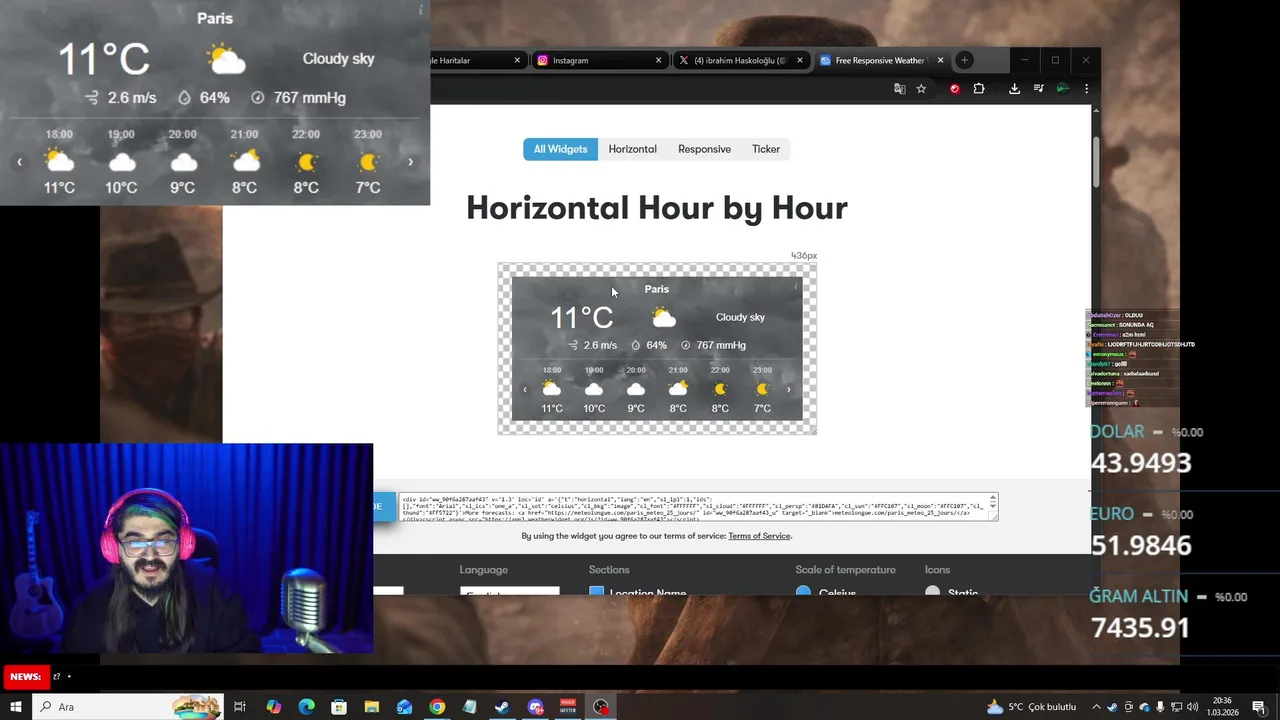Open Copilot from the taskbar
Image resolution: width=1280 pixels, height=720 pixels.
pos(274,707)
